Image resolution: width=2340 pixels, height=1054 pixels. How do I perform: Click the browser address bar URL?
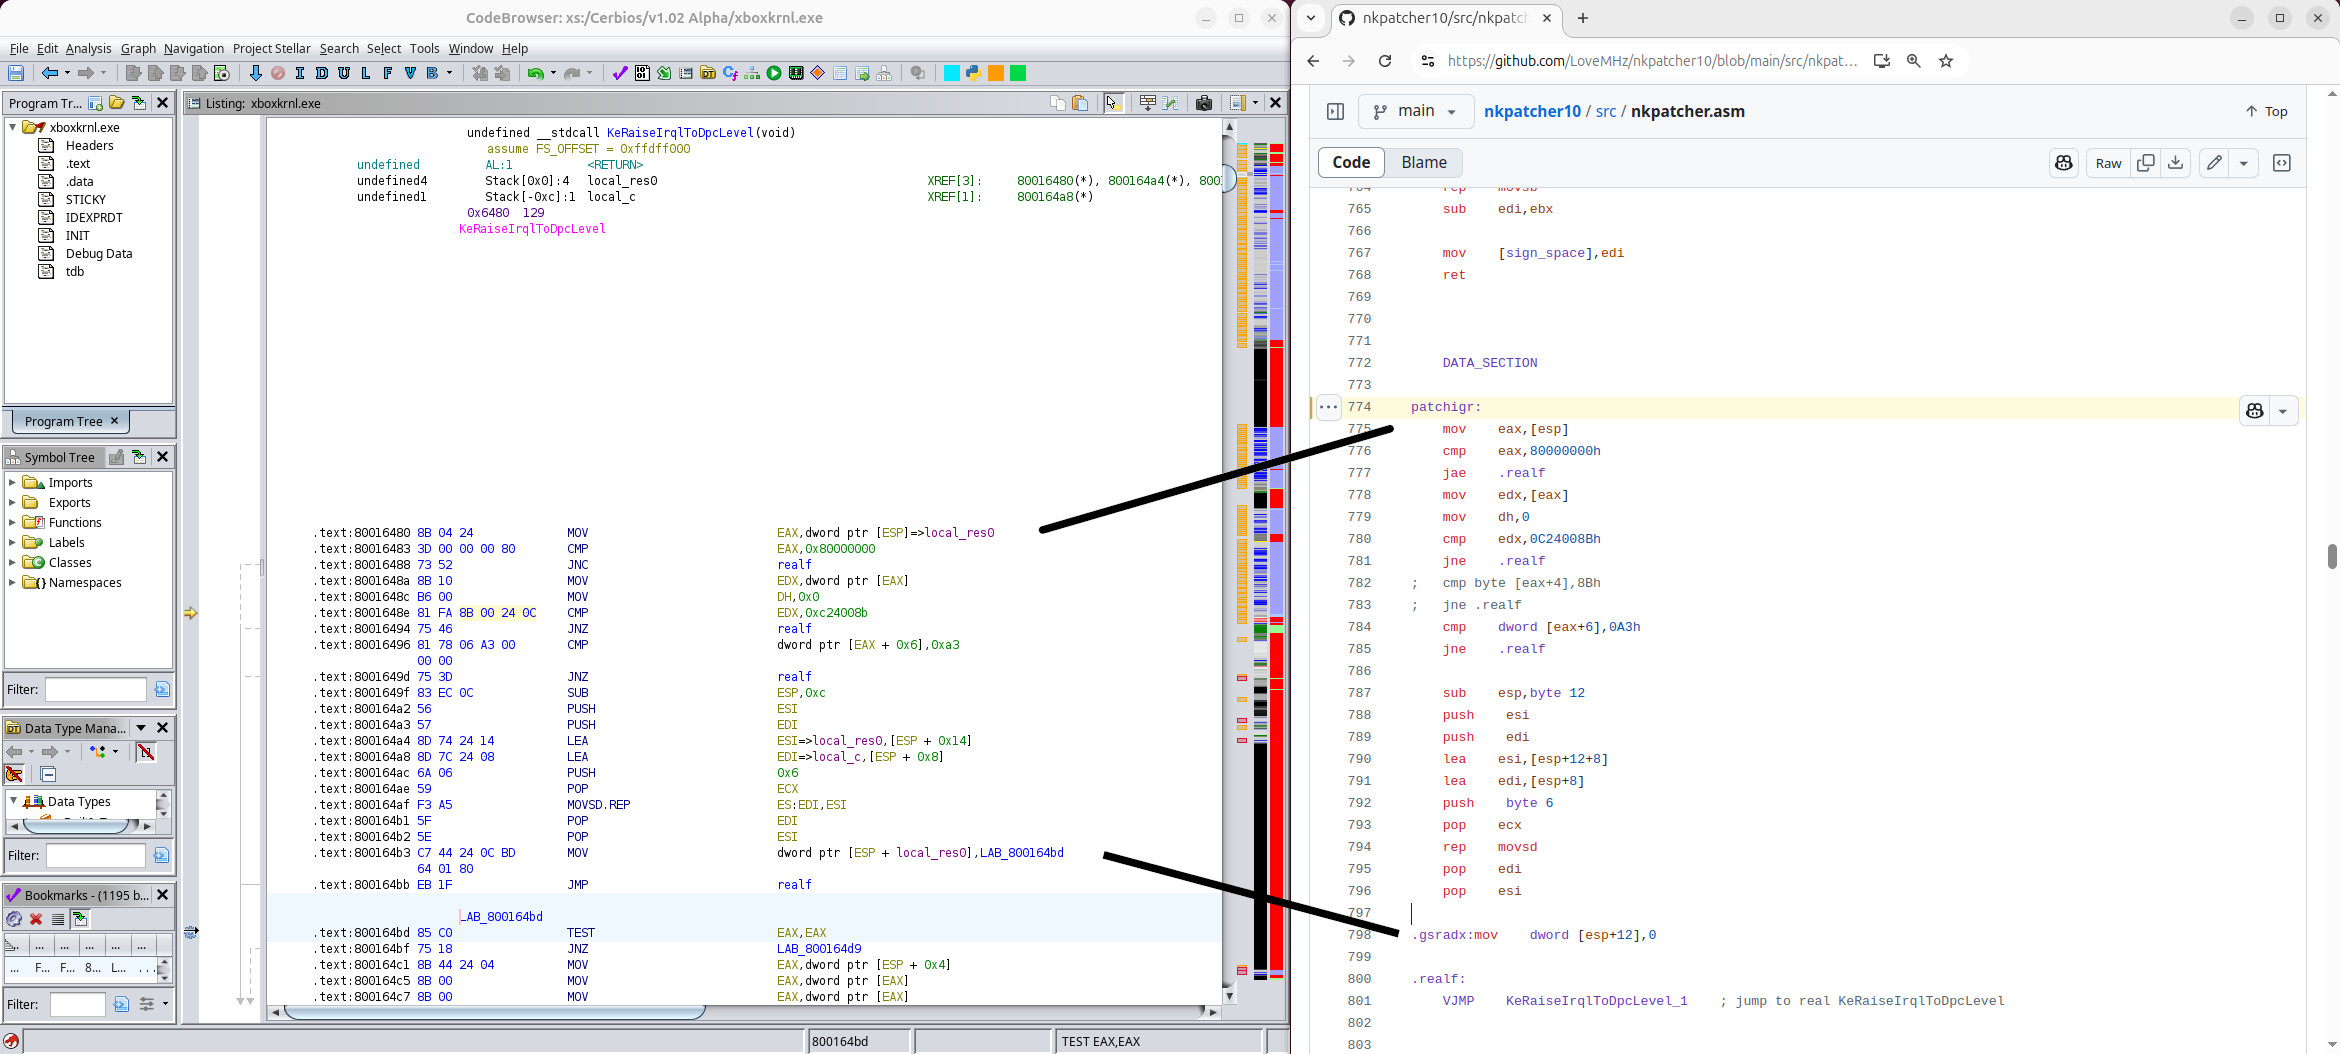coord(1652,61)
